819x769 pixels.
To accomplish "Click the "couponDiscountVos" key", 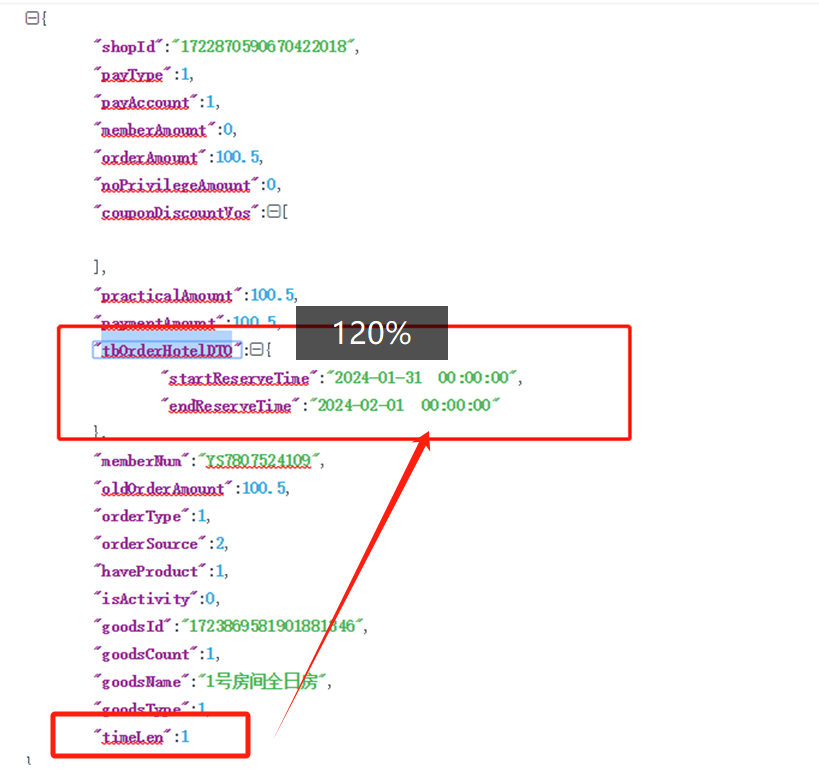I will coord(176,213).
